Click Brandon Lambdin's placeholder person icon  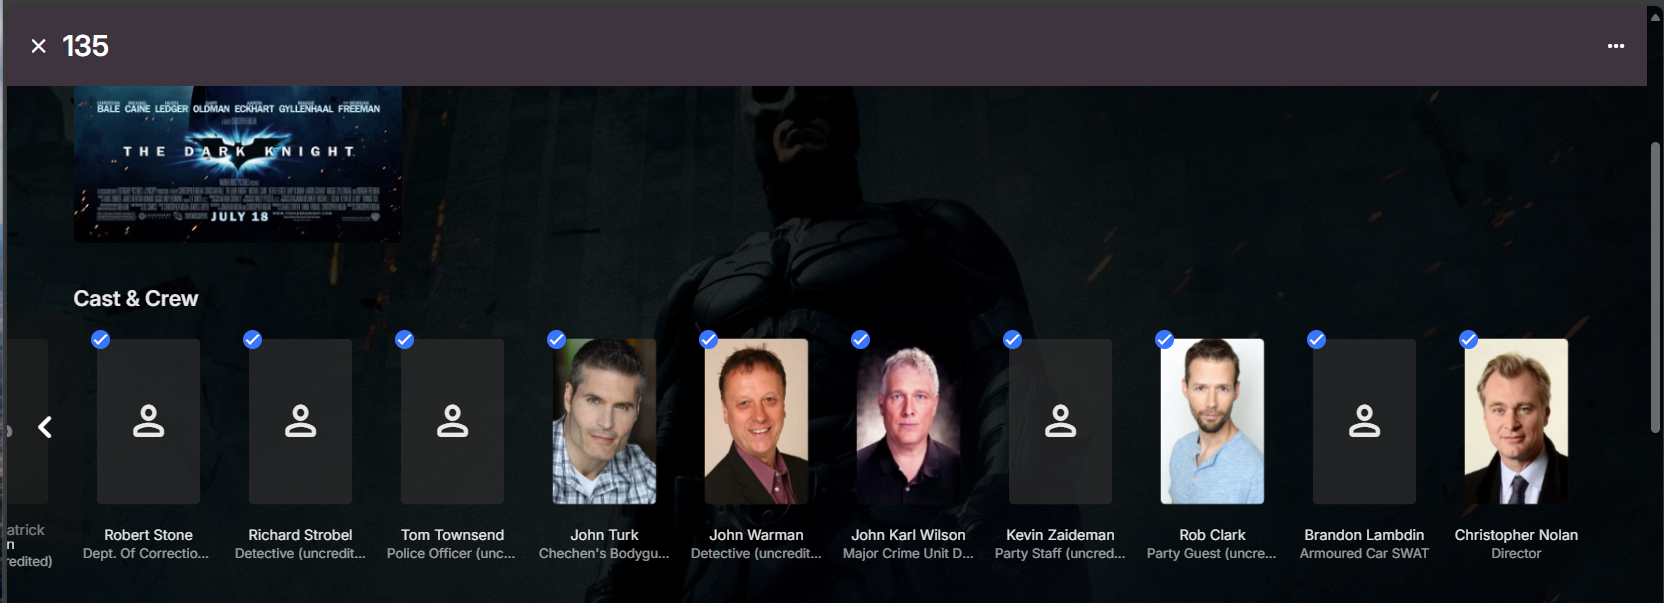tap(1364, 421)
